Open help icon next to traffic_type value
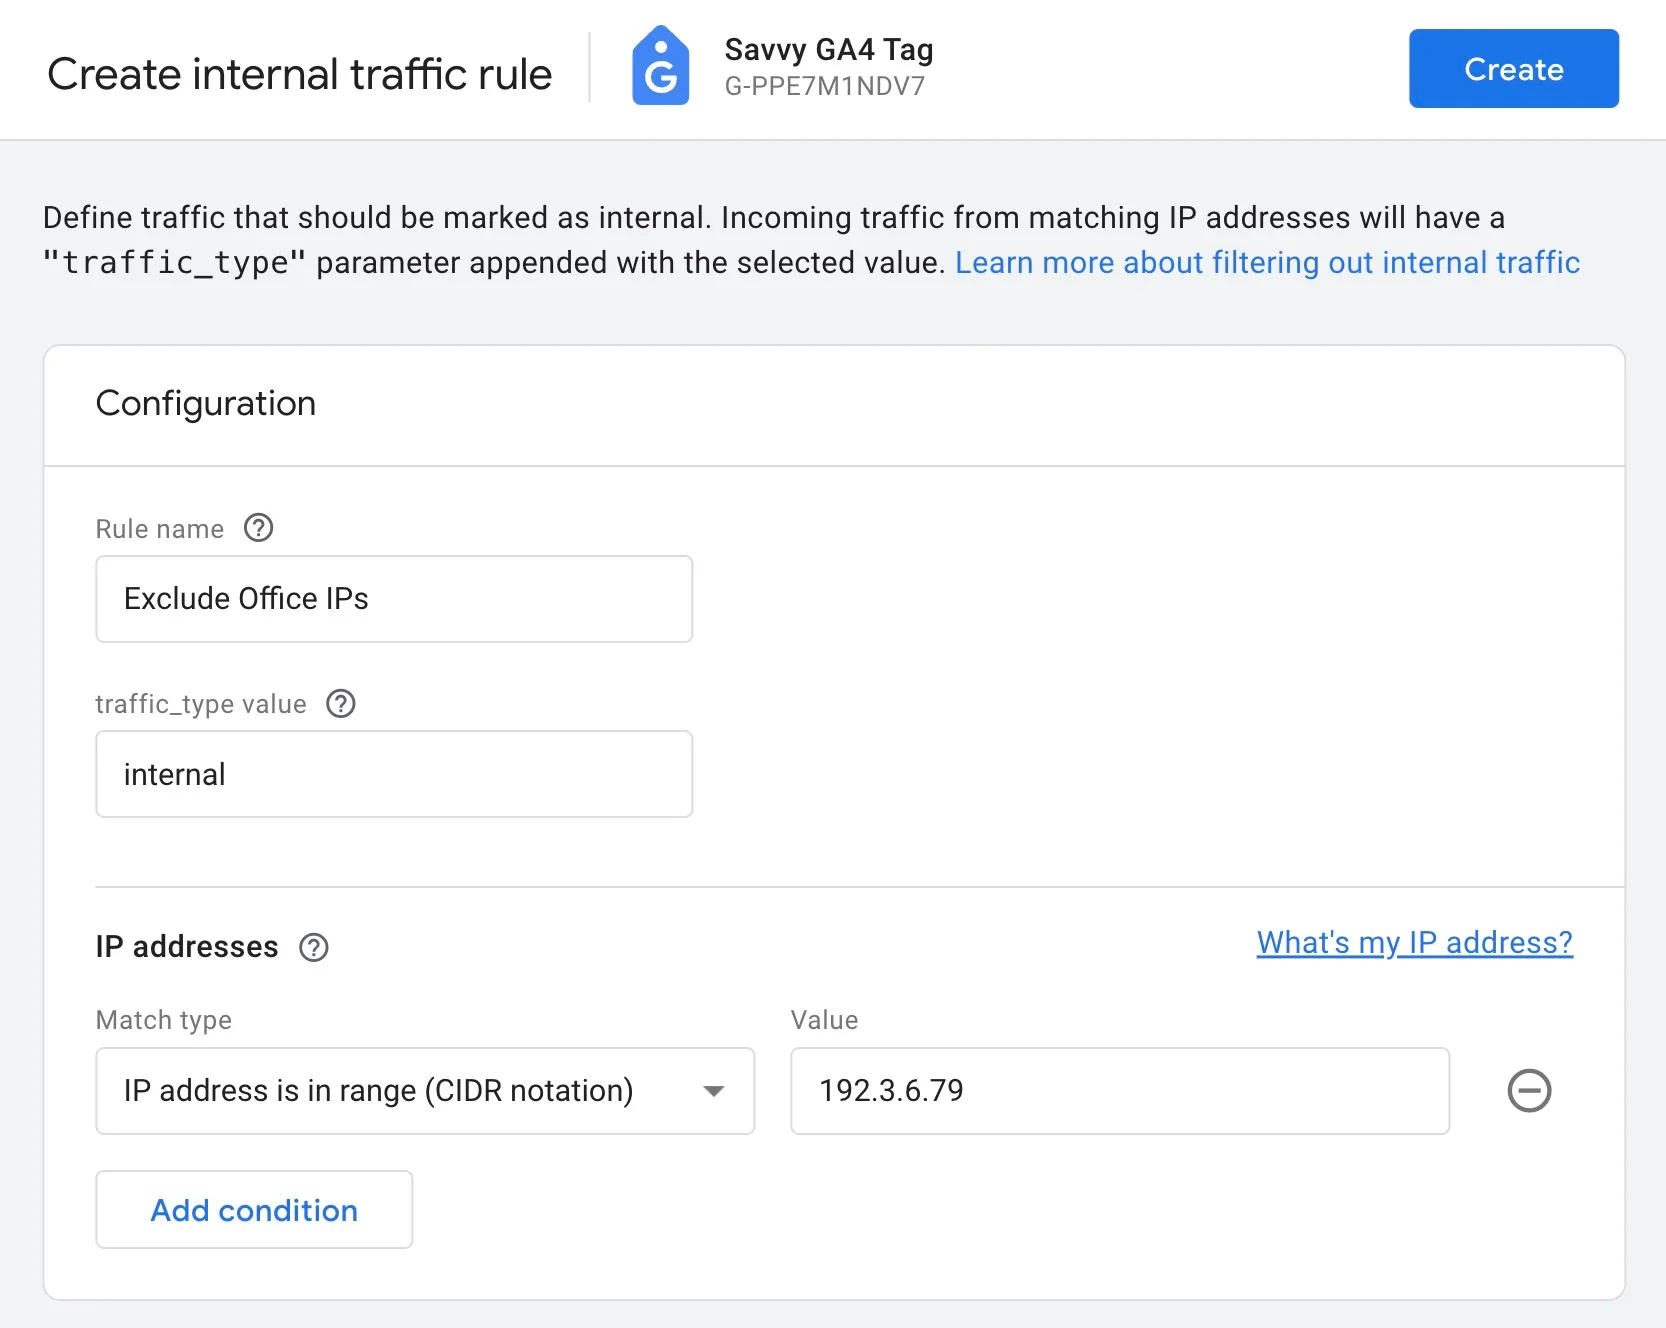 (341, 704)
